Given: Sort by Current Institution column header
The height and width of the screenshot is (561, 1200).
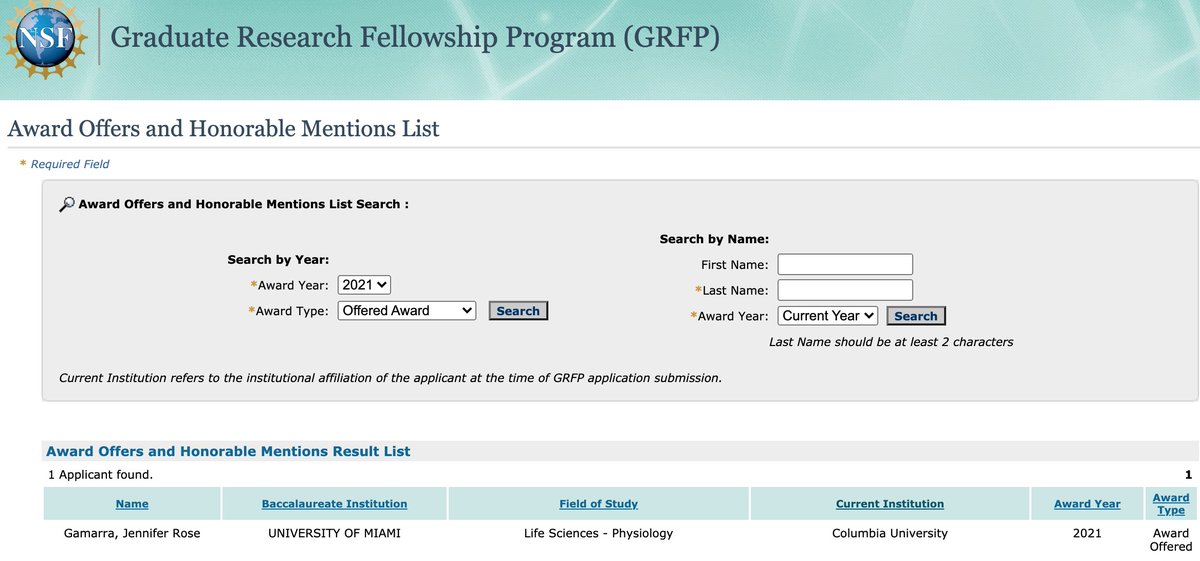Looking at the screenshot, I should (x=889, y=504).
